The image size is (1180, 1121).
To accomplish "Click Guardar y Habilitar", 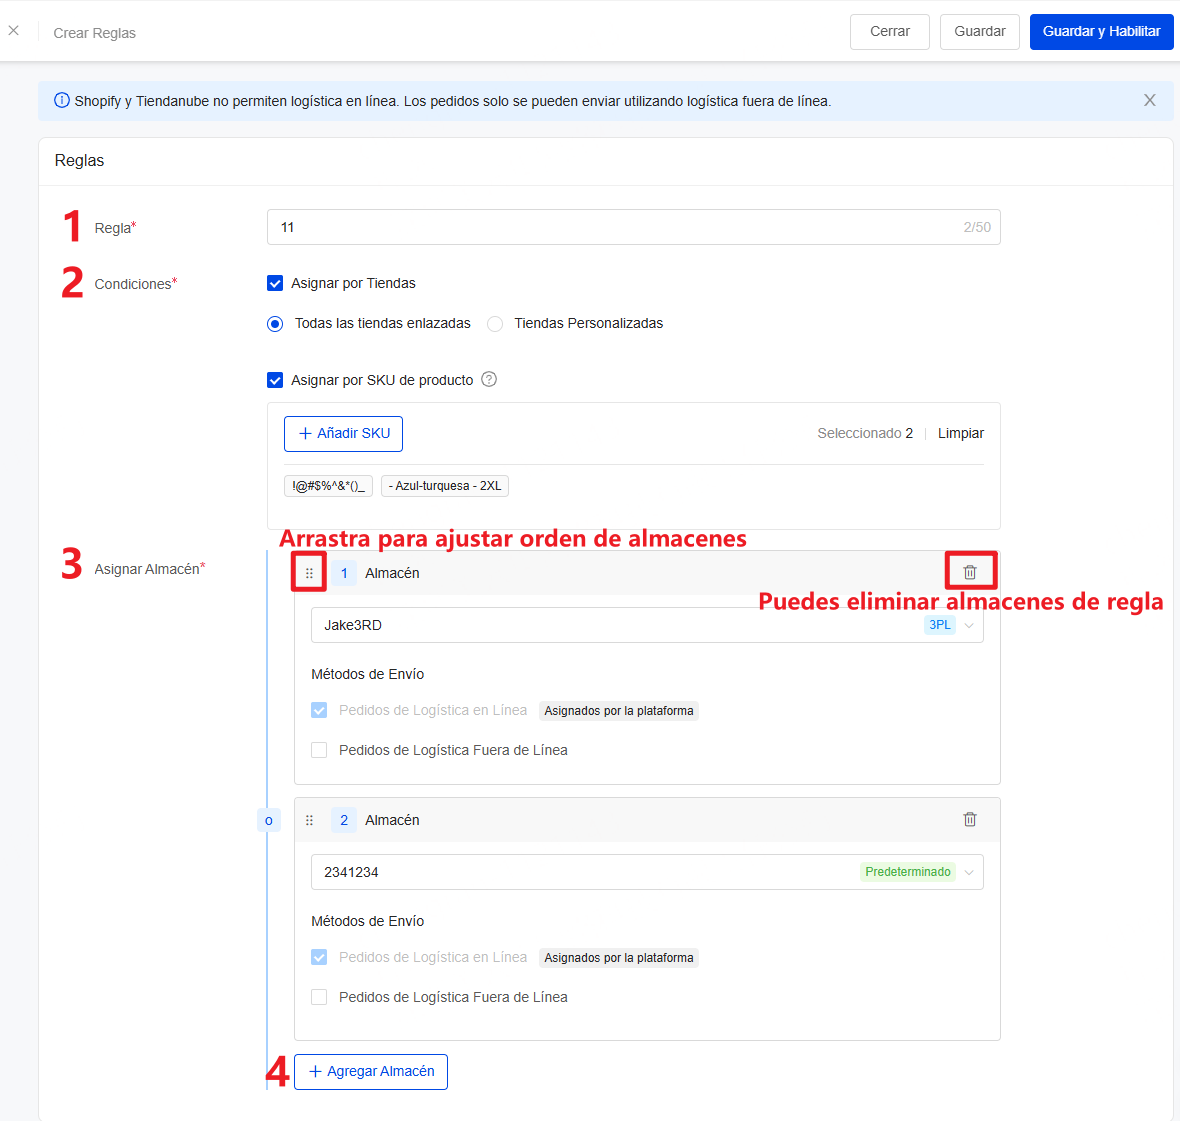I will 1101,31.
